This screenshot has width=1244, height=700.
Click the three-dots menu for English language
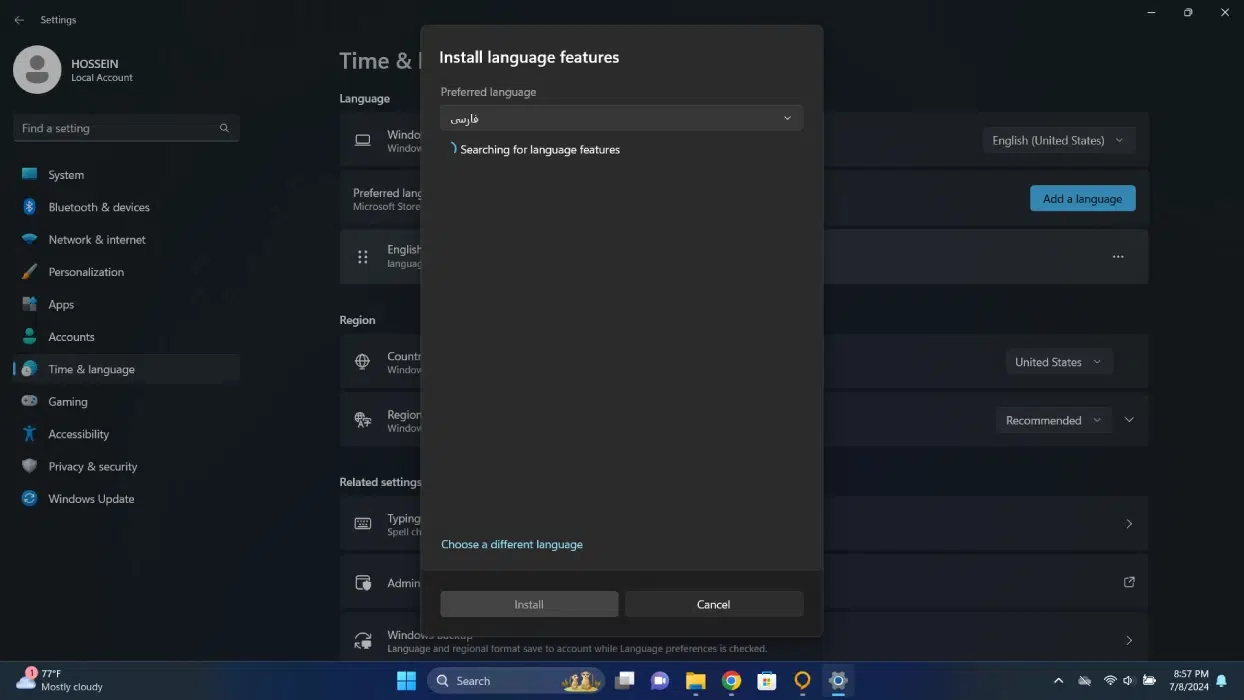(1117, 257)
